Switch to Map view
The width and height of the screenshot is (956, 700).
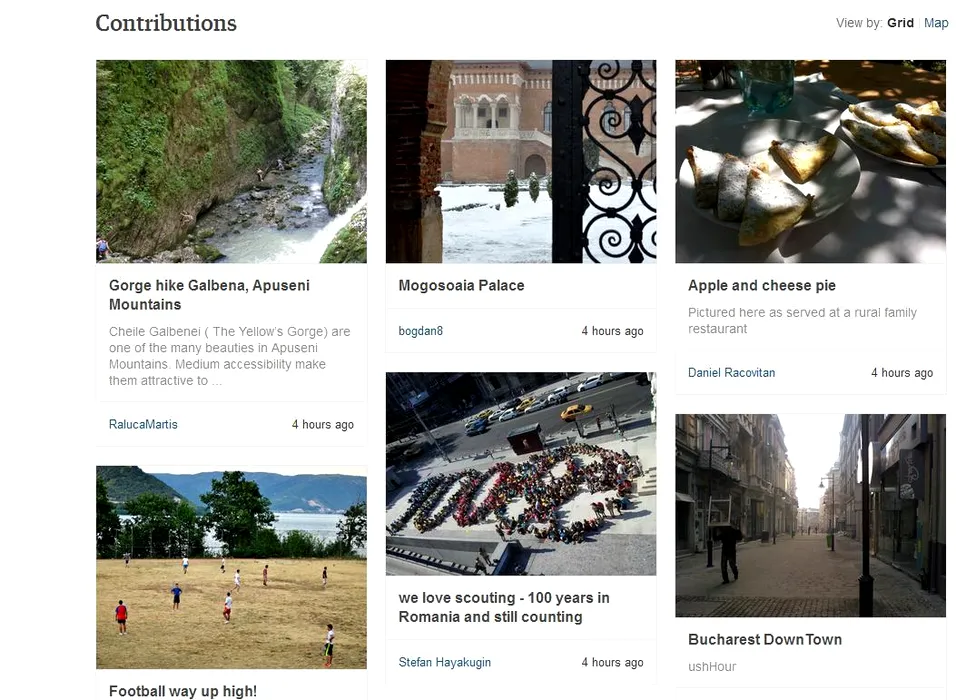(936, 23)
